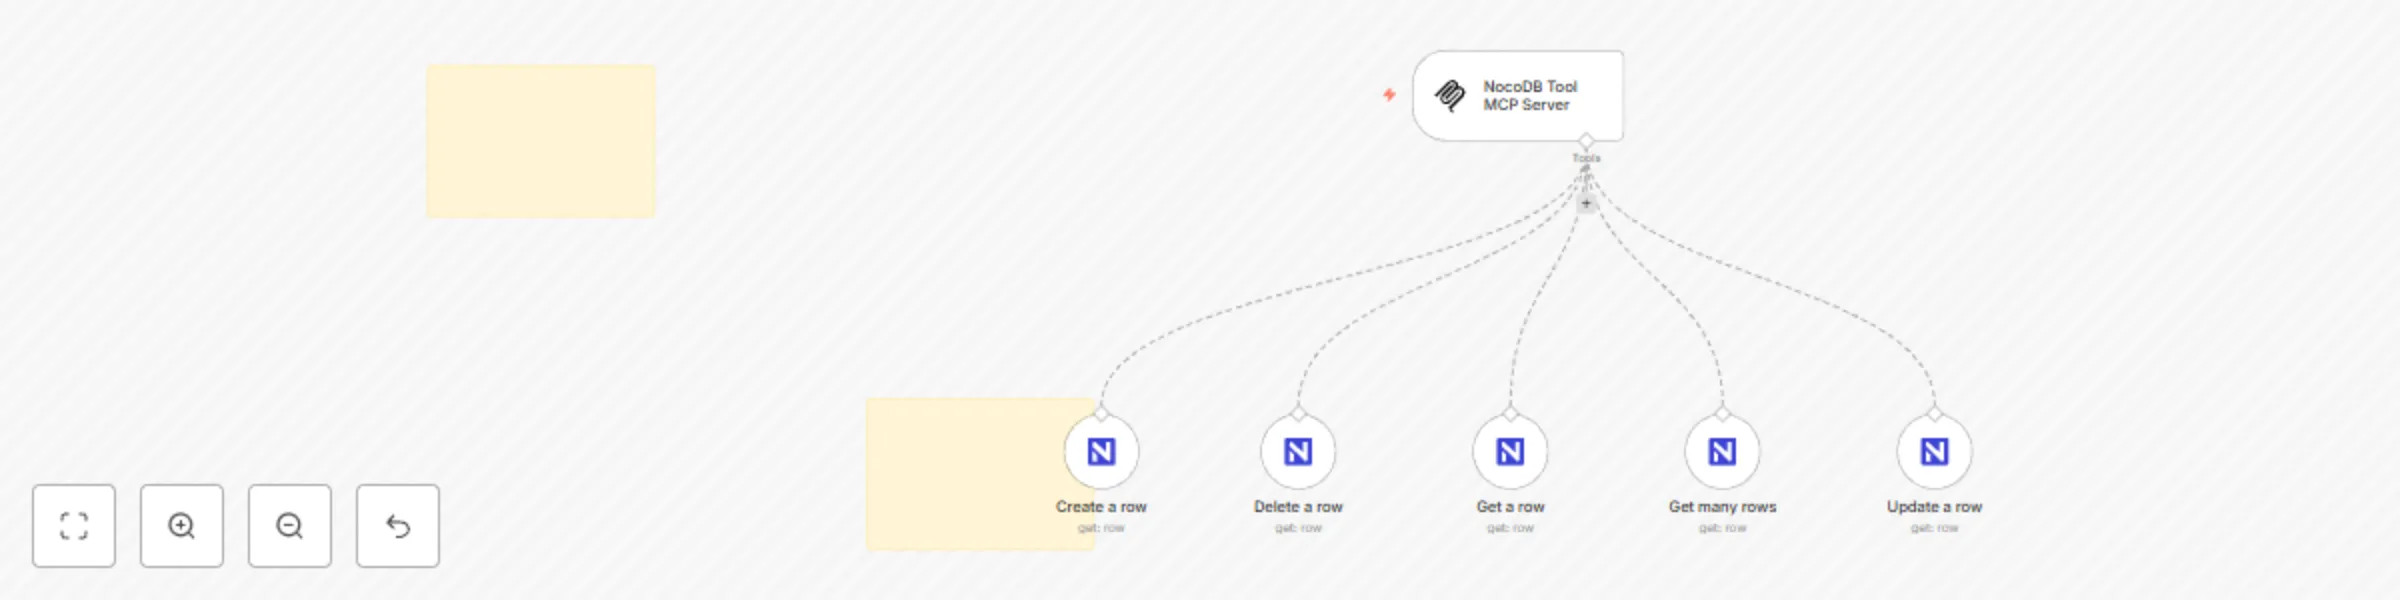Click the 'Create a row' label
2400x600 pixels.
pos(1101,507)
